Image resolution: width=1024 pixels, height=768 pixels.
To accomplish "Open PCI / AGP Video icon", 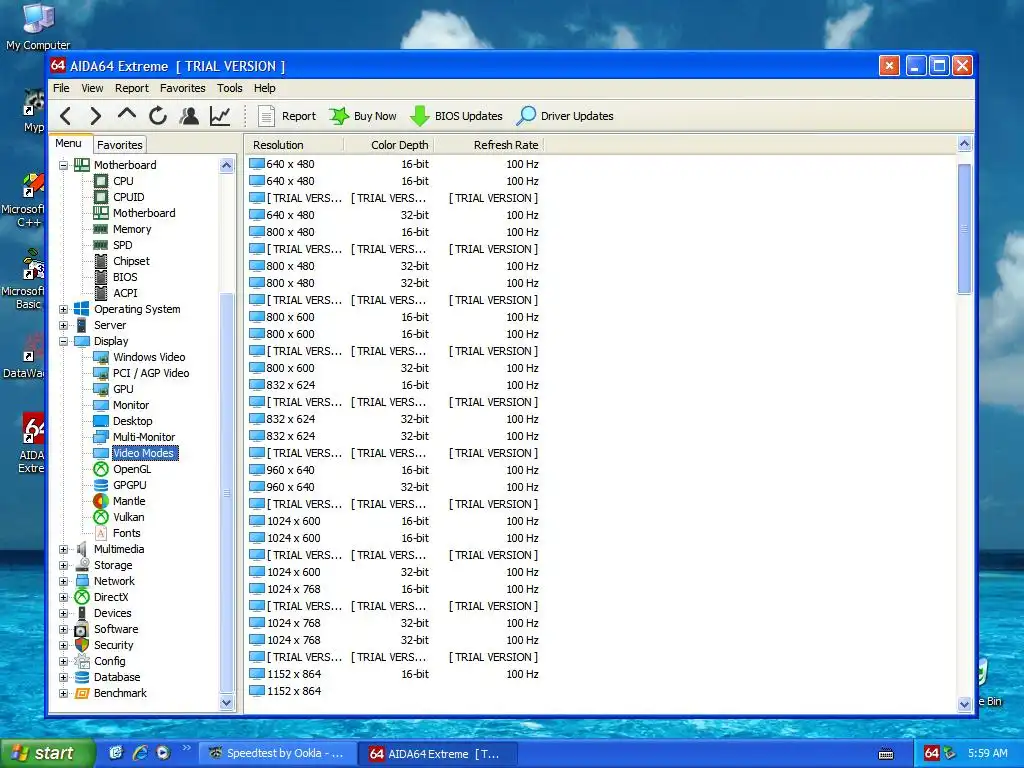I will pyautogui.click(x=101, y=374).
